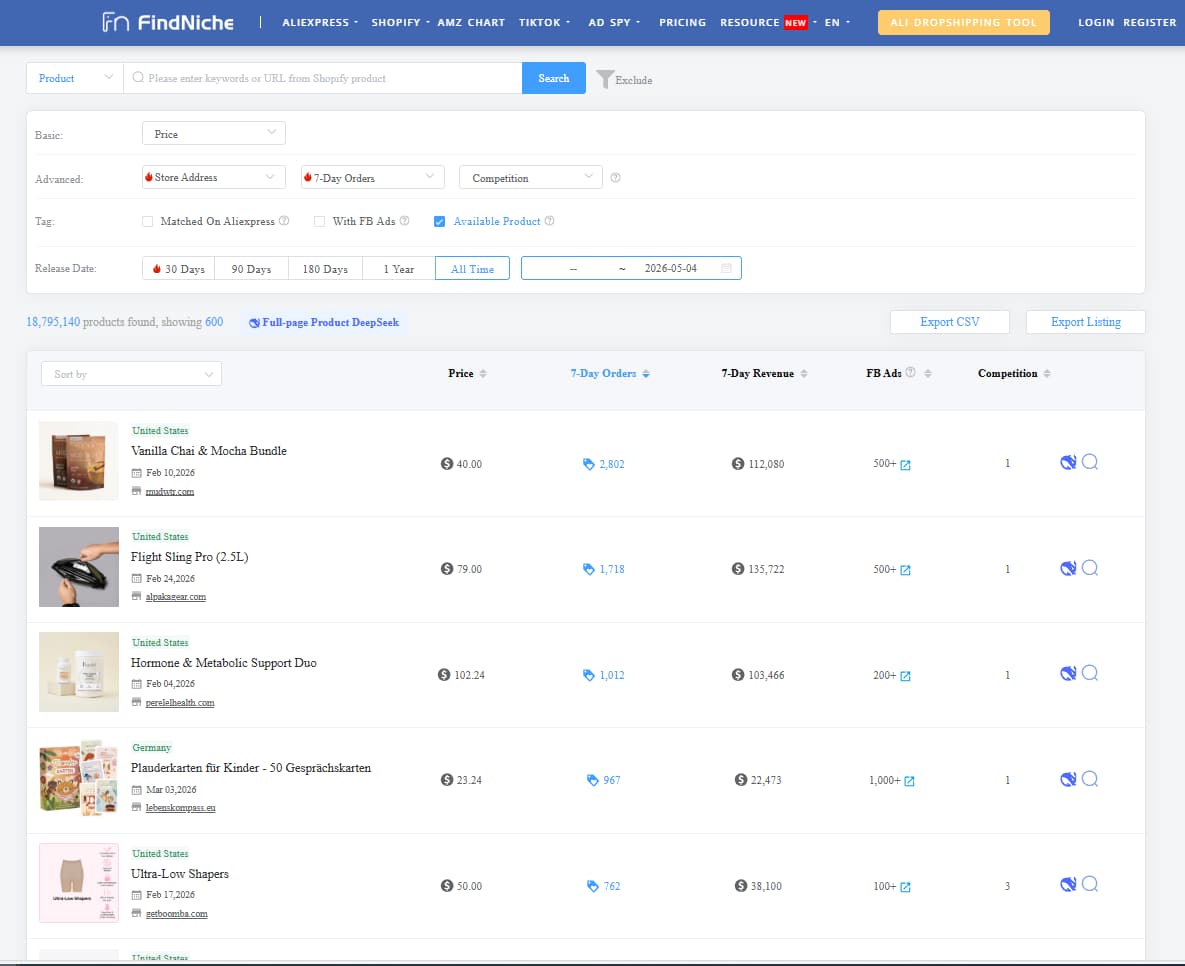Image resolution: width=1185 pixels, height=966 pixels.
Task: Select 180 Days release date
Action: pyautogui.click(x=325, y=268)
